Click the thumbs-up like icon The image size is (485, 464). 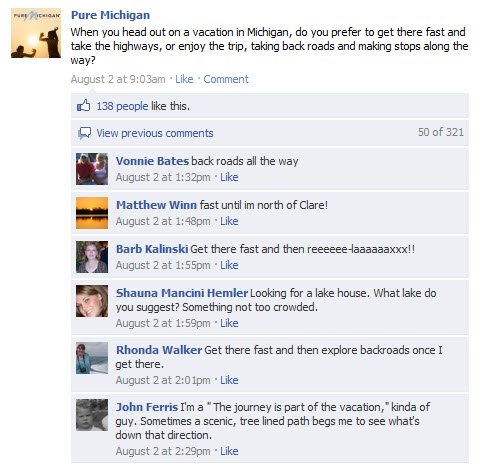(84, 106)
